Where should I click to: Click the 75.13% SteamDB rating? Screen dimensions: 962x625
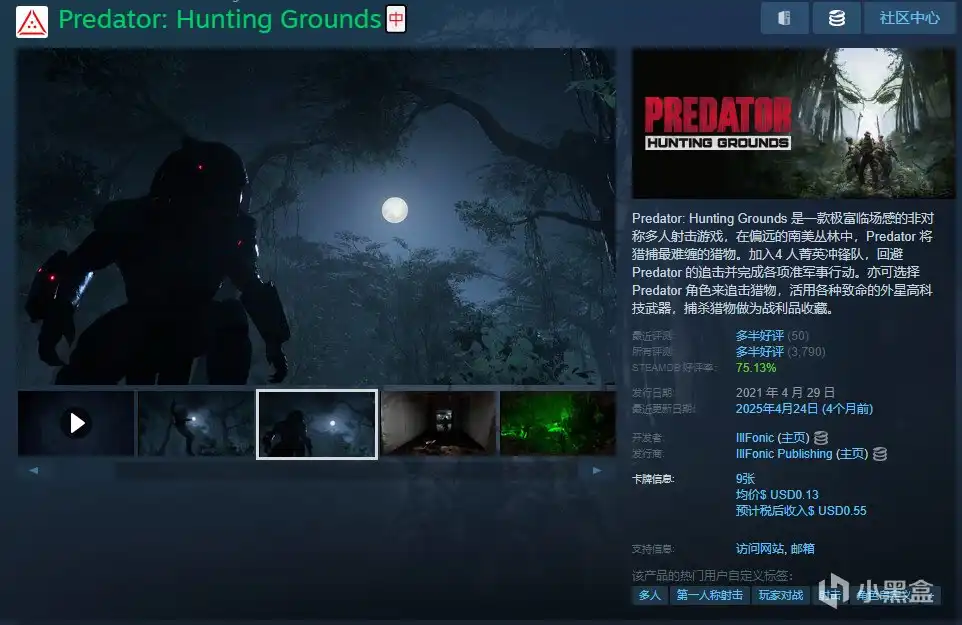click(x=756, y=367)
